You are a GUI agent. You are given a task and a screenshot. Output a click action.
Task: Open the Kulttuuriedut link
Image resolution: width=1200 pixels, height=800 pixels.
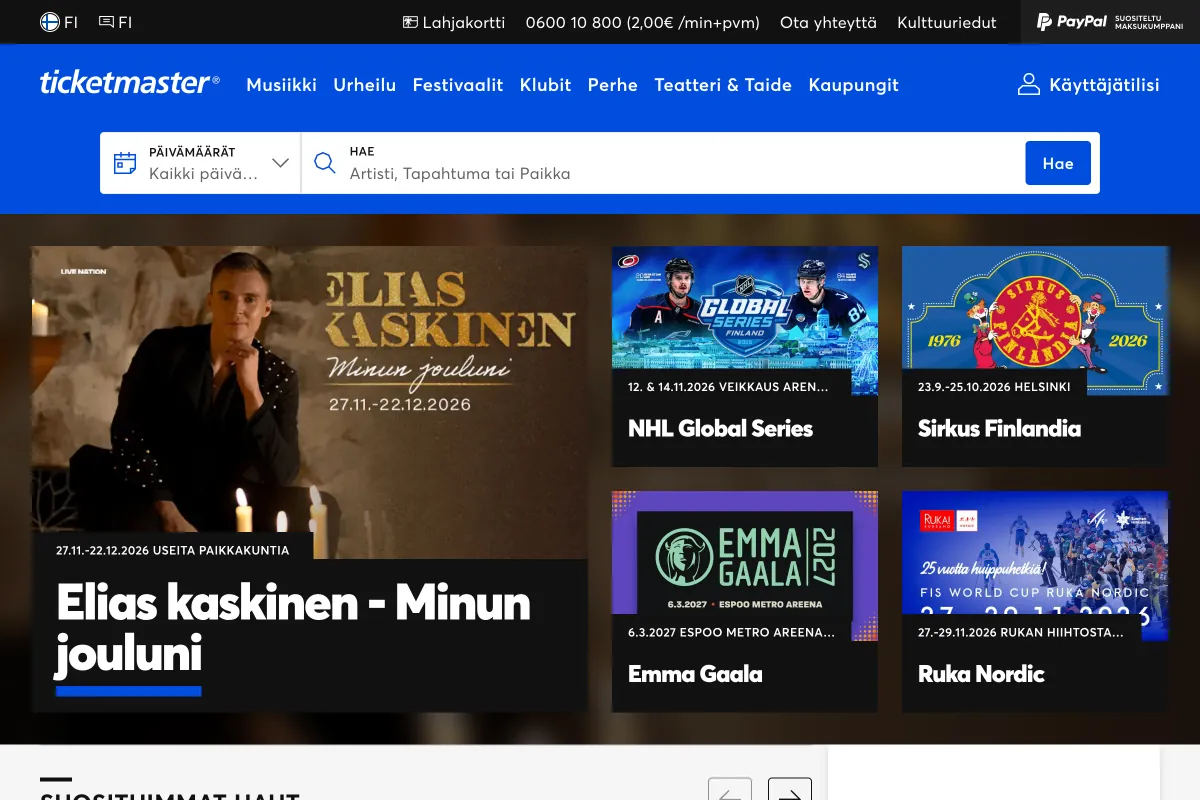pyautogui.click(x=947, y=22)
